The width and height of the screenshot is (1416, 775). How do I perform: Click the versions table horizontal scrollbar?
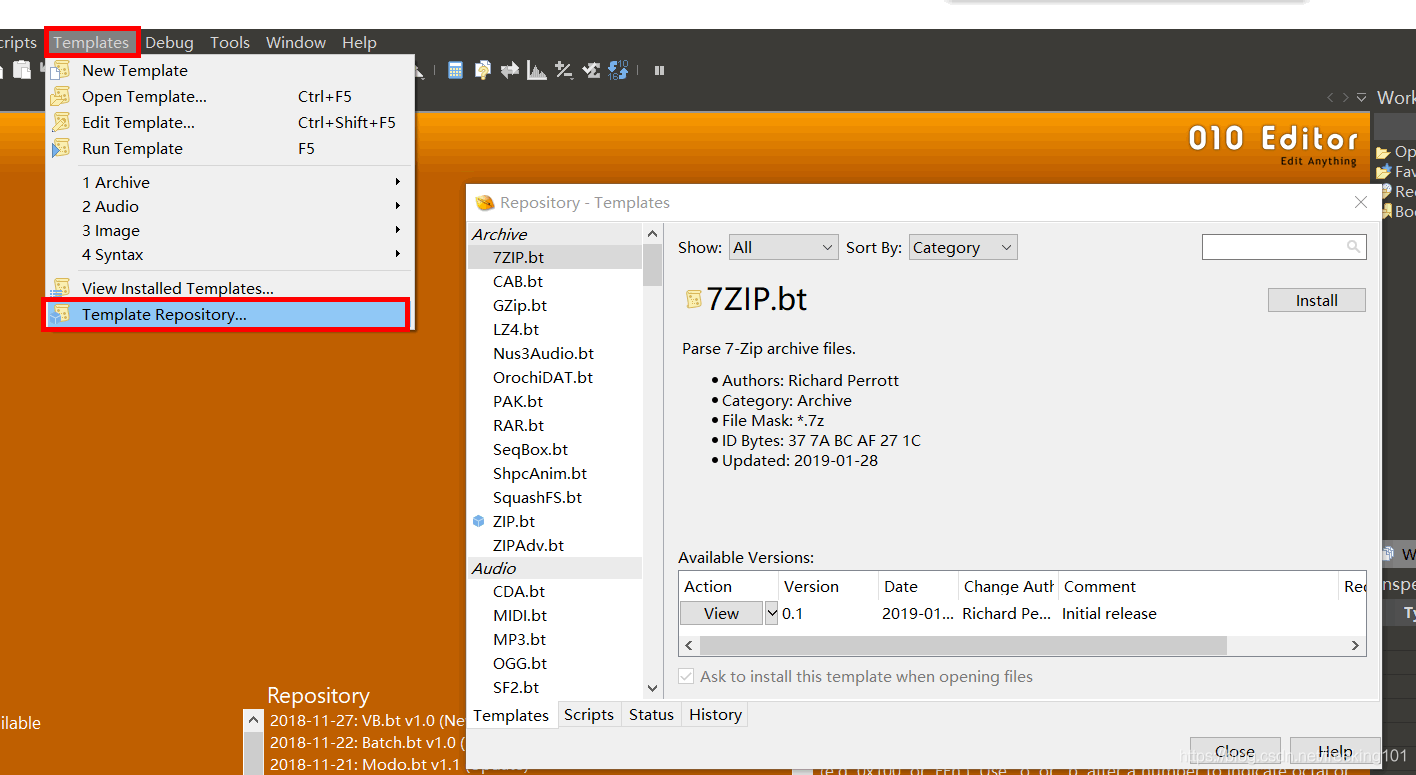click(961, 645)
